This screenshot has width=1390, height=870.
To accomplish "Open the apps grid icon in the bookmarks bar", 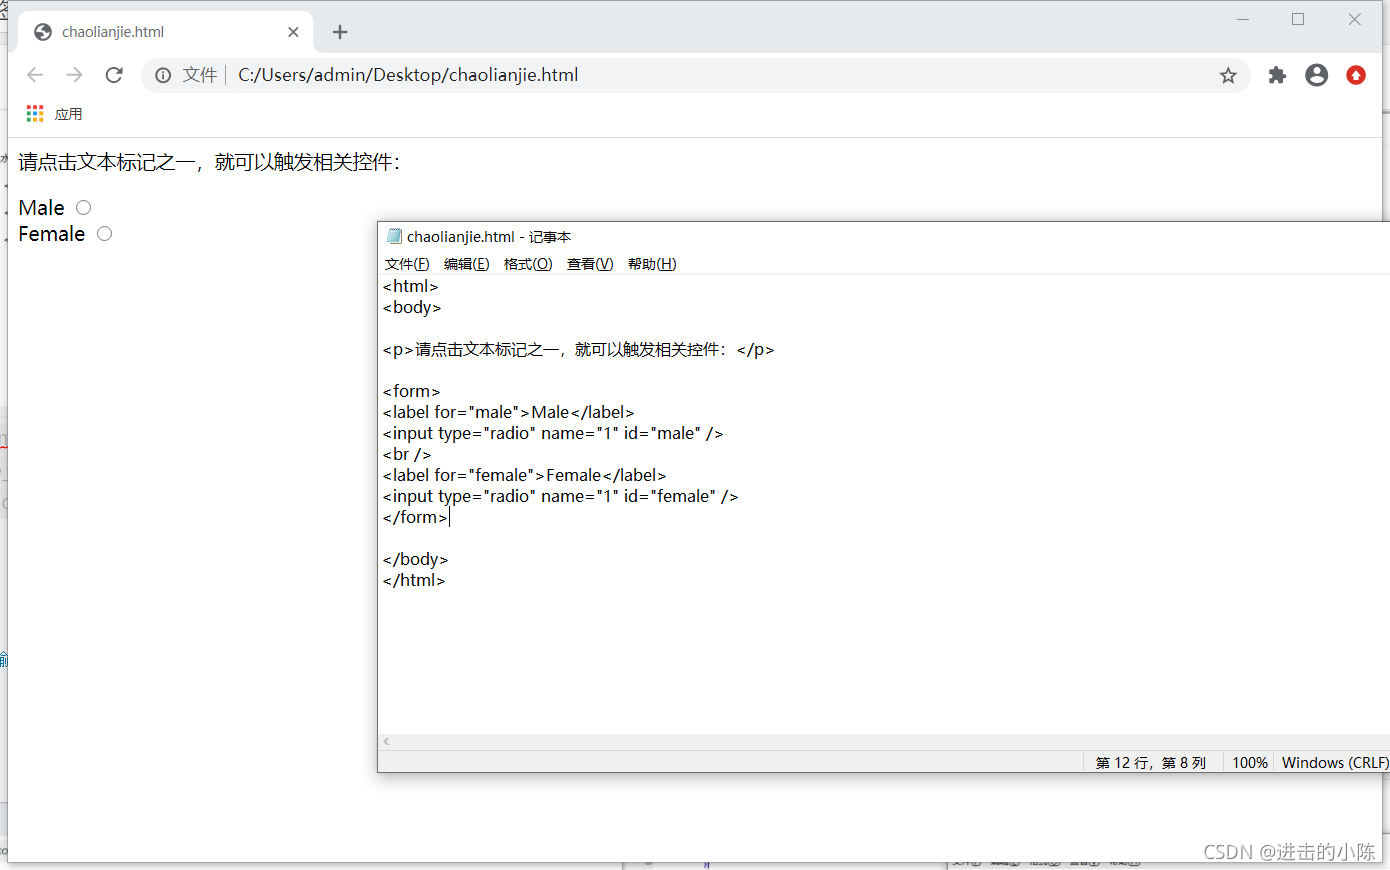I will click(35, 114).
